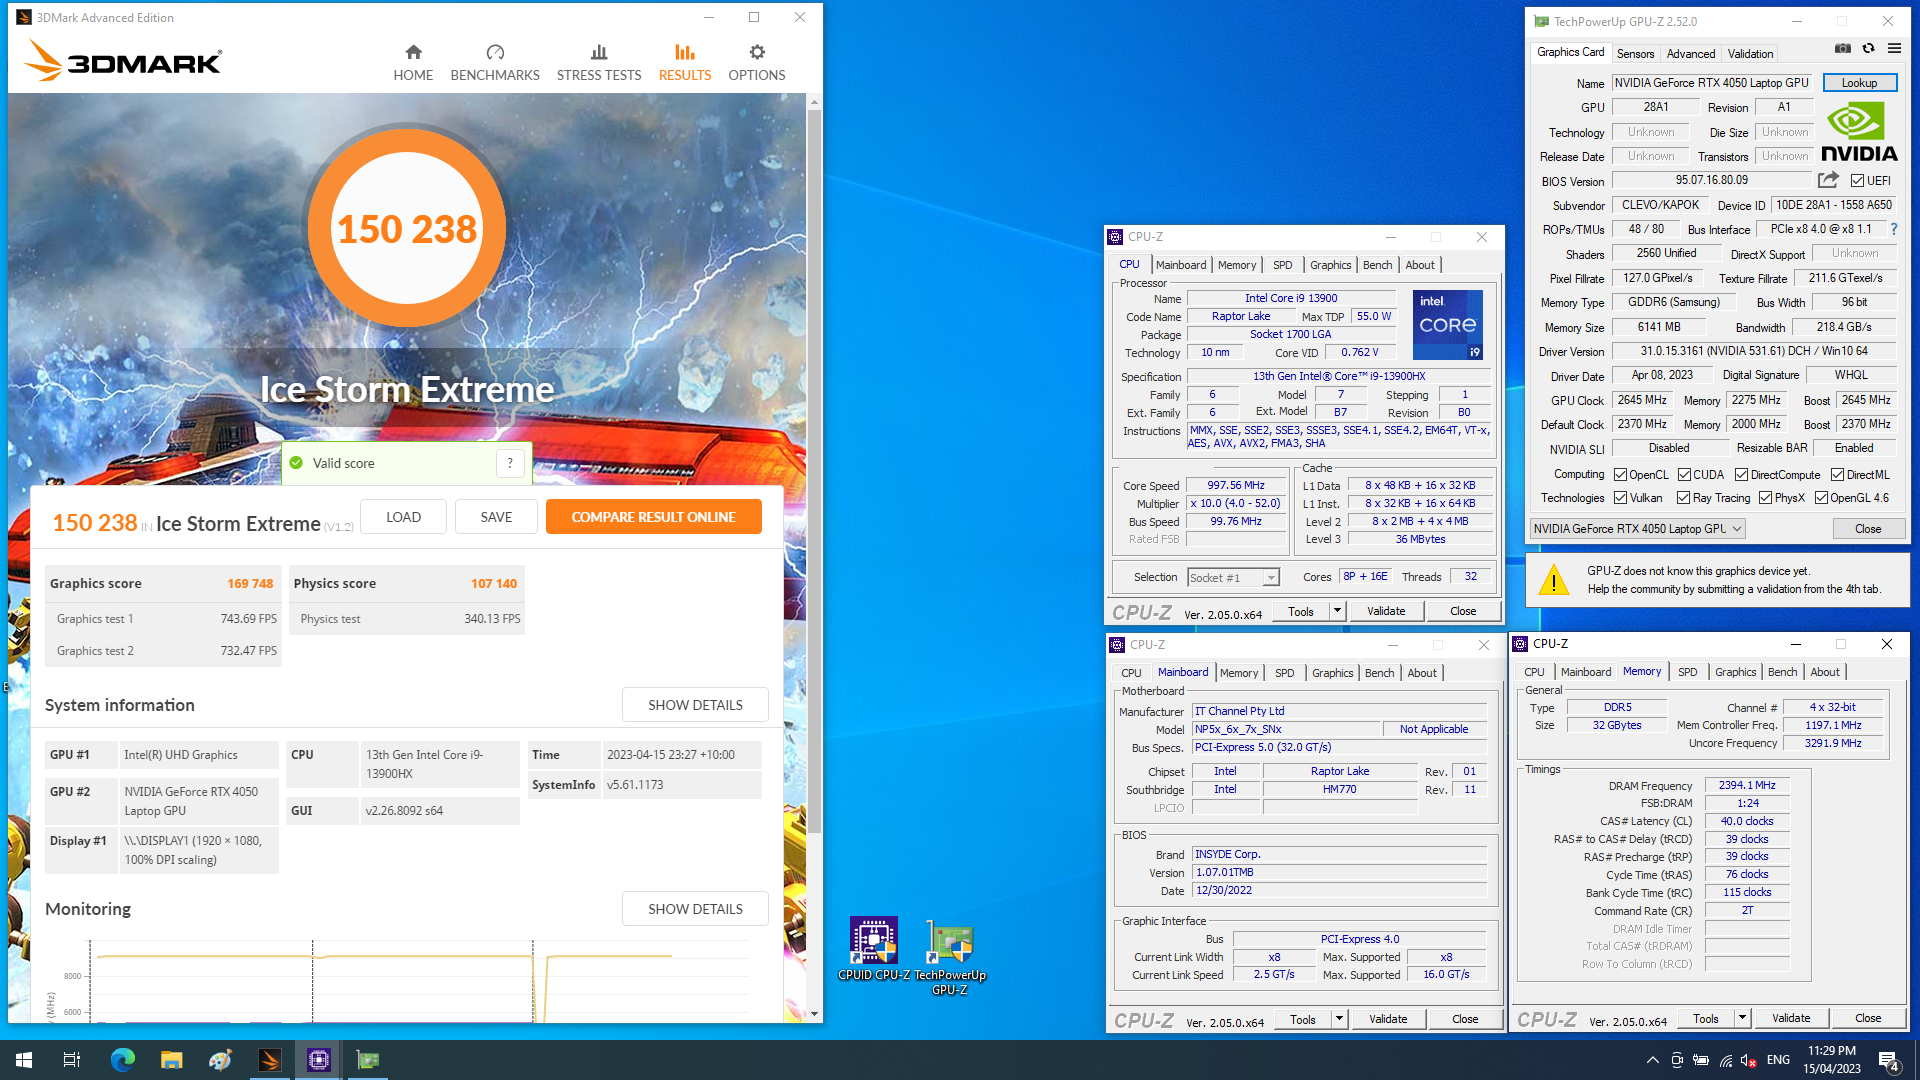Open the CPUID CPU-Z desktop shortcut
Screen dimensions: 1920x1080
point(874,949)
